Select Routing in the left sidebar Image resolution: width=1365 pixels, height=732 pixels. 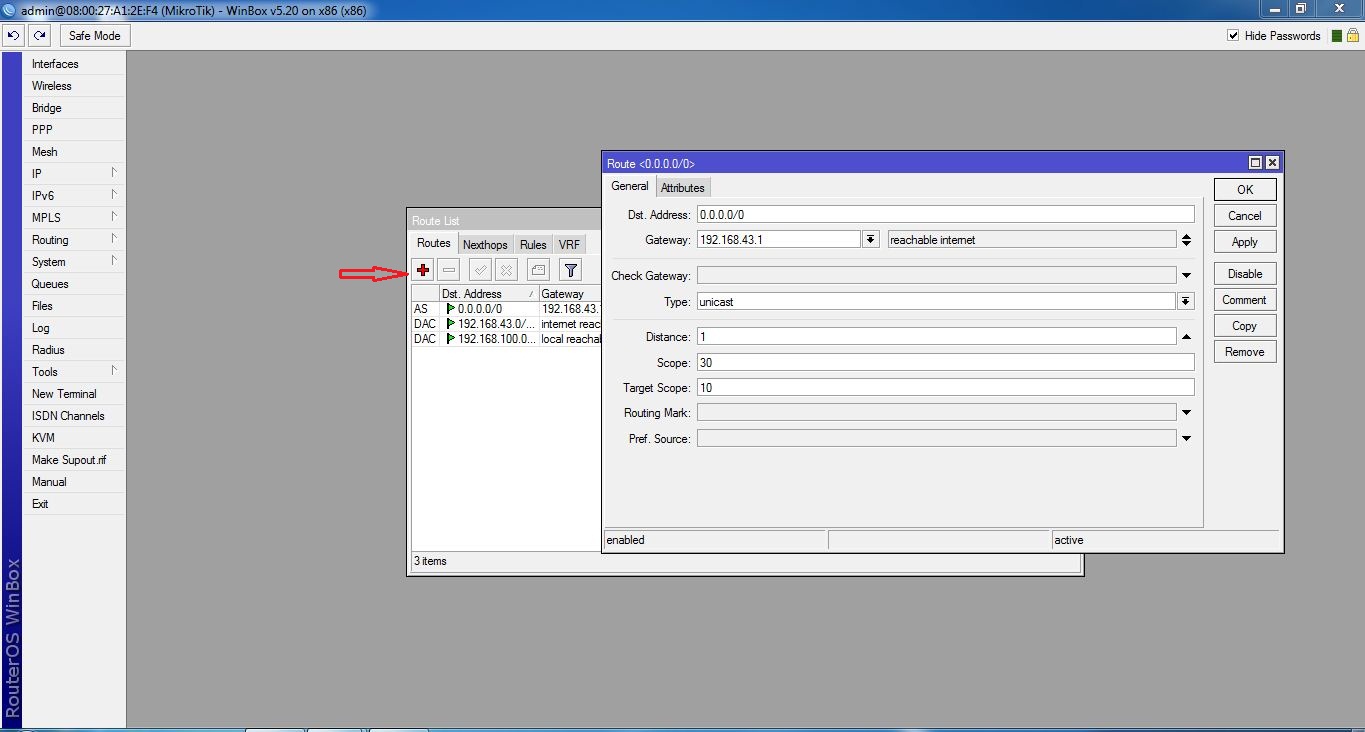50,239
